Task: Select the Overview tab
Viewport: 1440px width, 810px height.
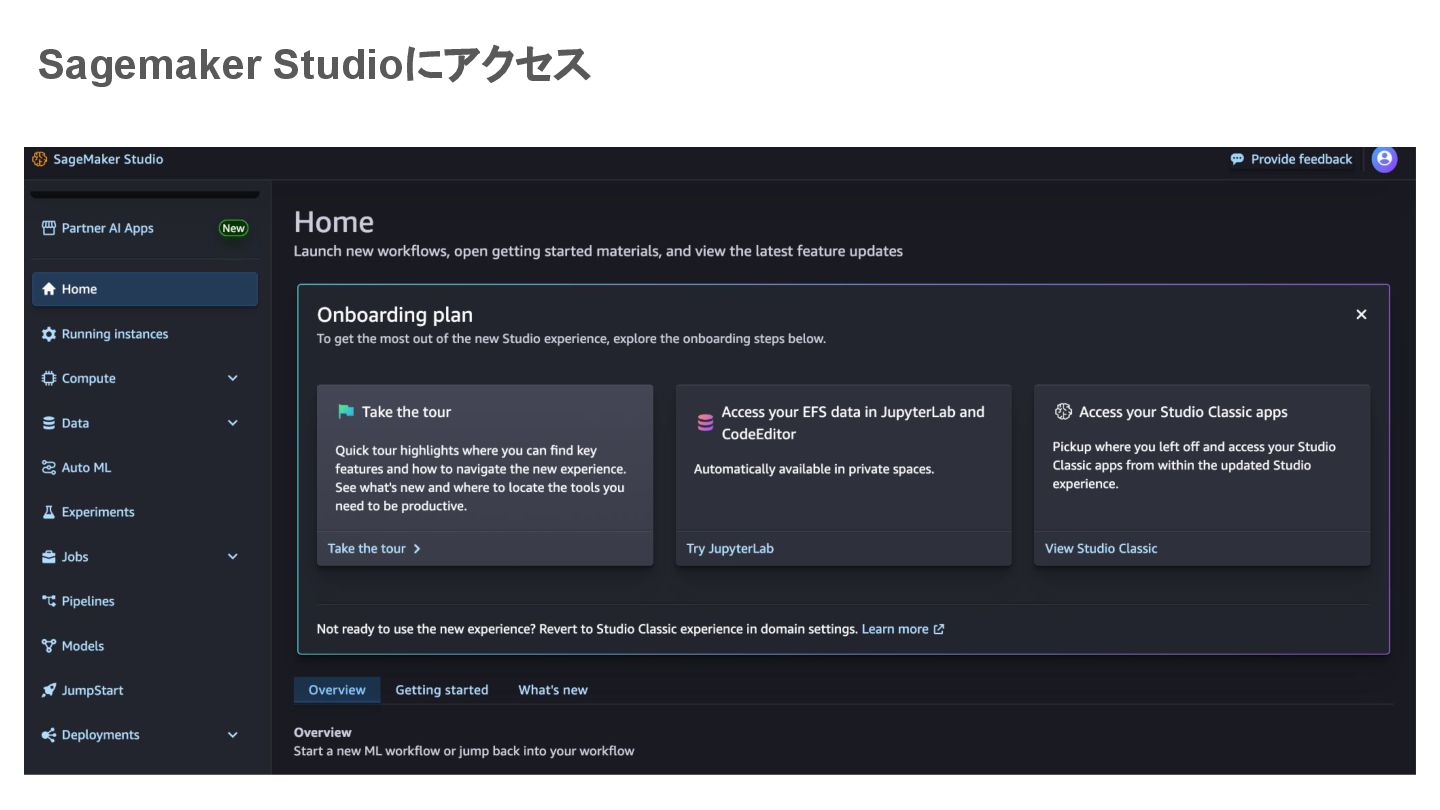Action: (x=337, y=690)
